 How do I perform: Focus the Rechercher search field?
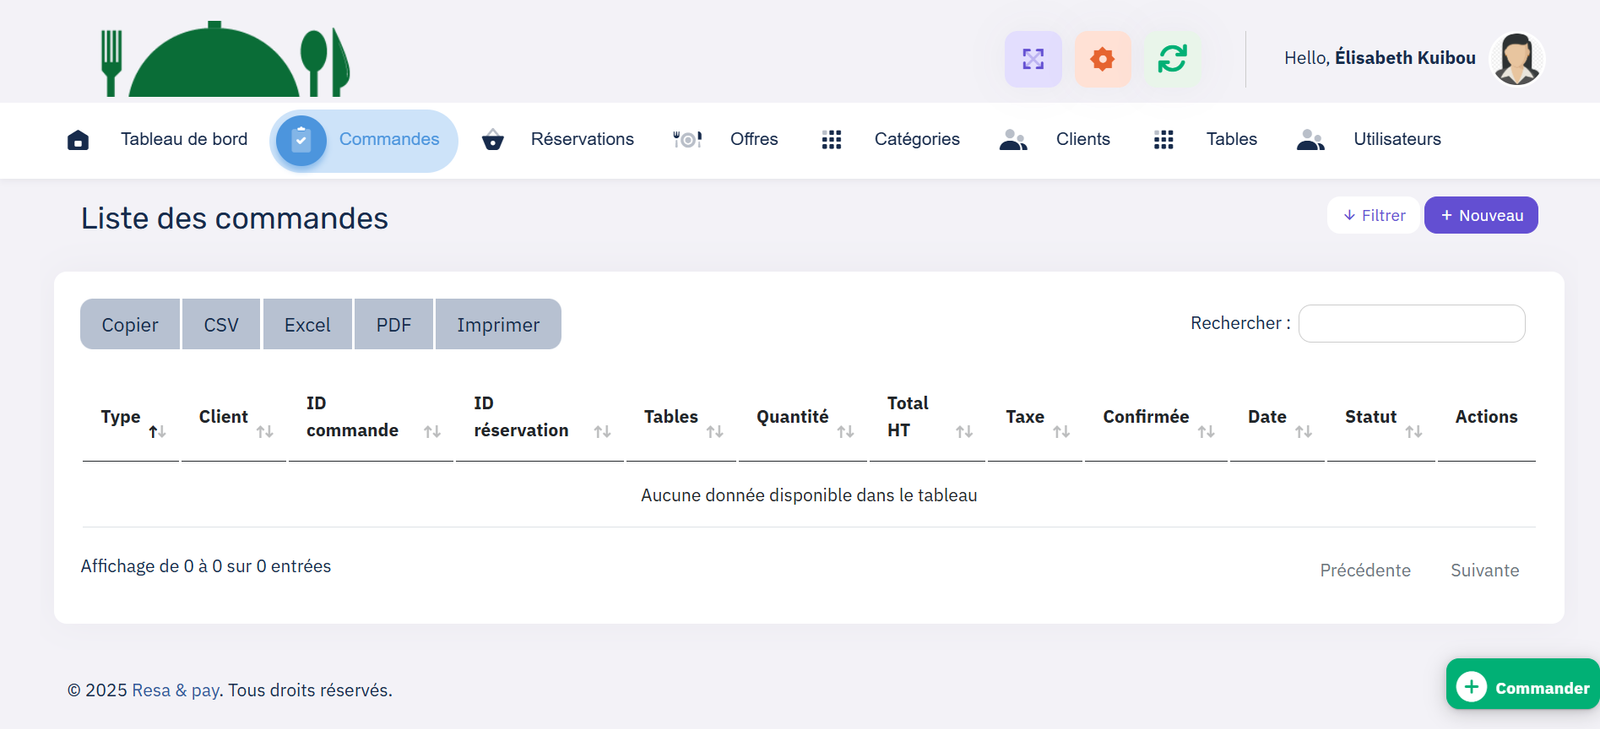(x=1411, y=324)
